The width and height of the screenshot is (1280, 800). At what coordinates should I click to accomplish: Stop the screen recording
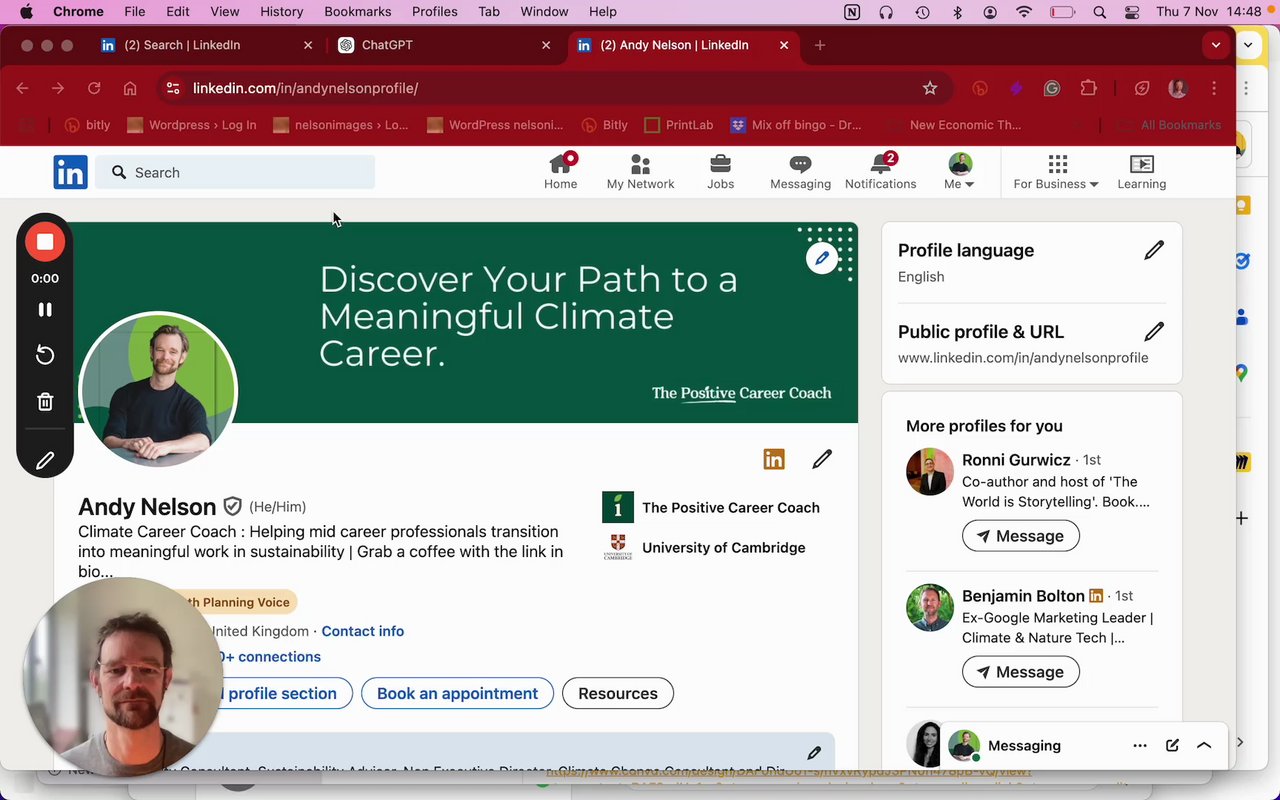pyautogui.click(x=45, y=242)
